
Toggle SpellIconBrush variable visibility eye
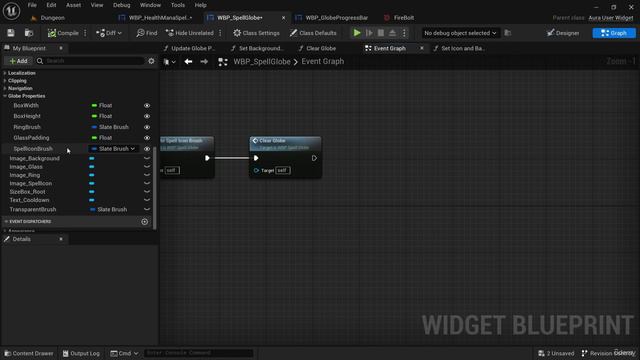point(147,149)
